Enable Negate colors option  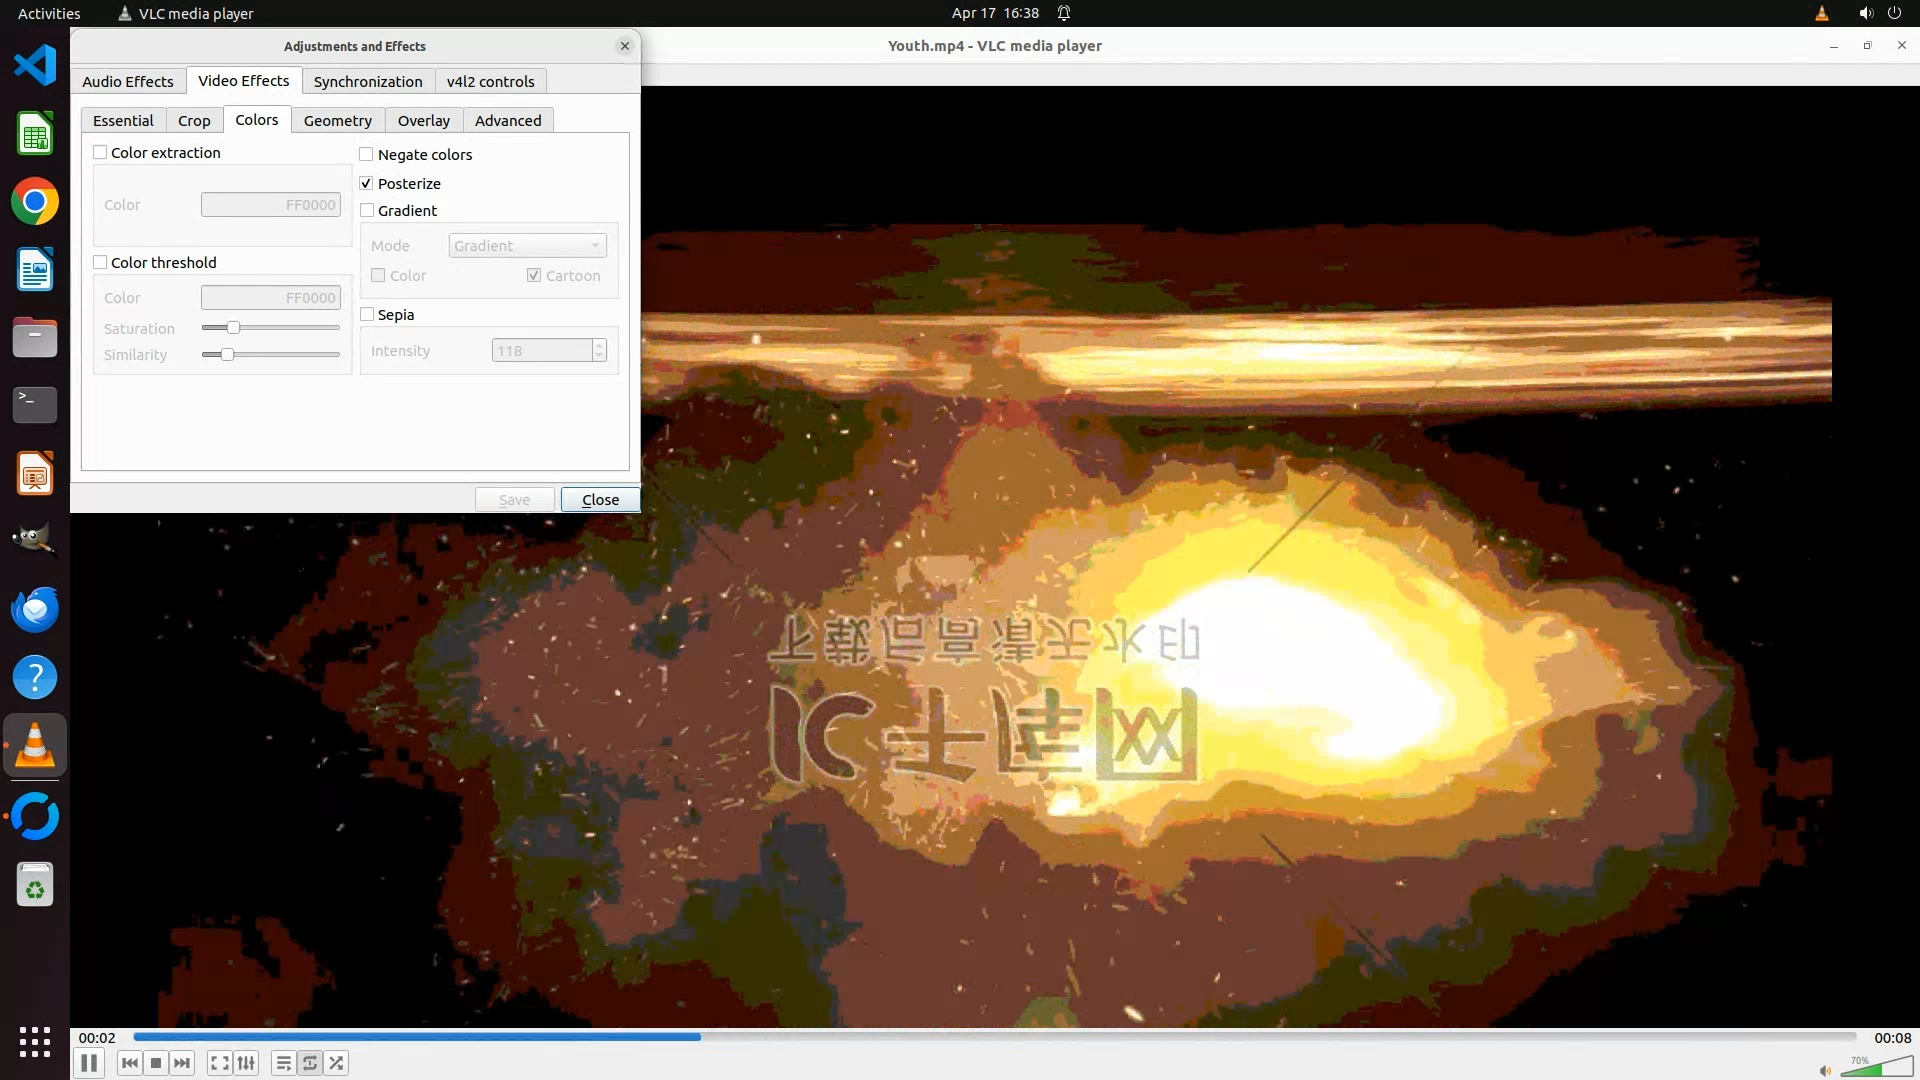(x=367, y=154)
